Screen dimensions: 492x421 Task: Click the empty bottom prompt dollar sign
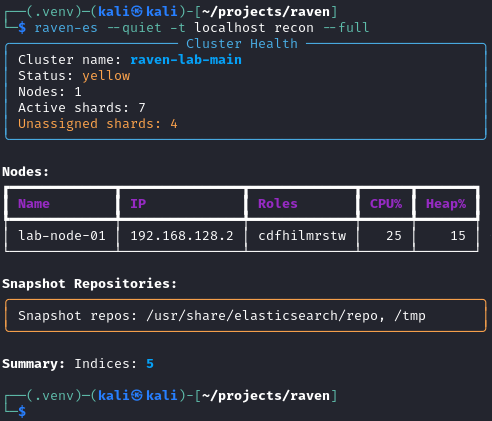point(22,412)
